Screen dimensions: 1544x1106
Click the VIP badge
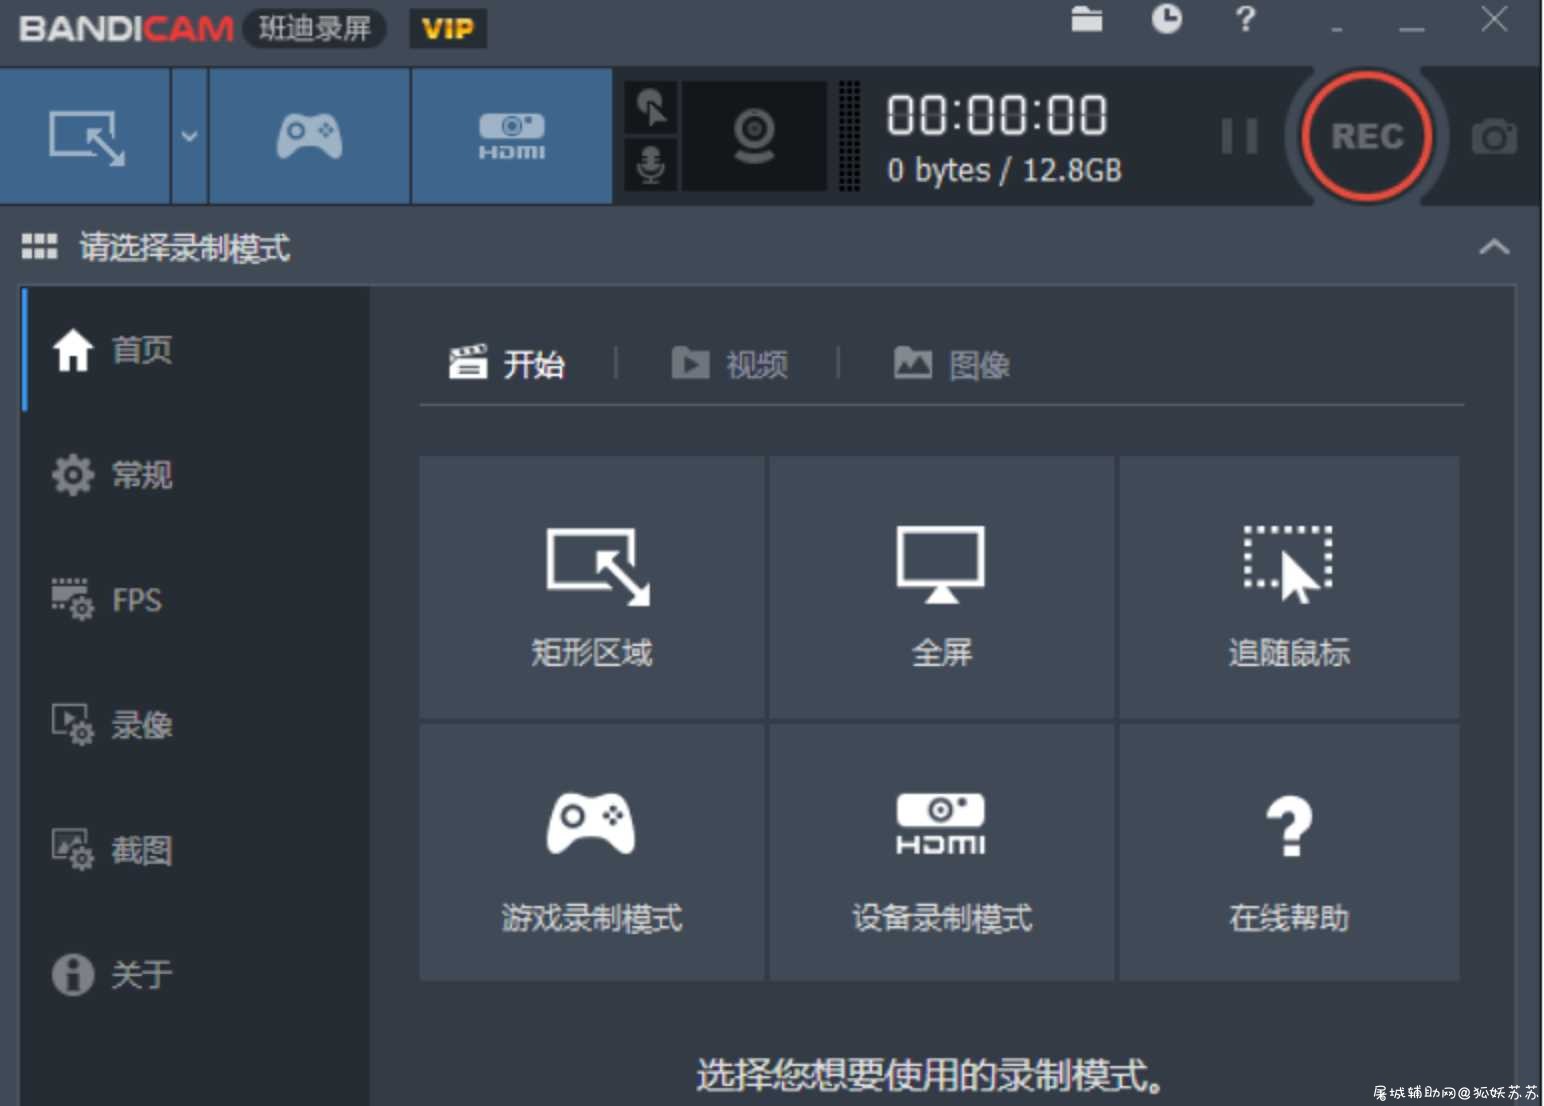447,28
